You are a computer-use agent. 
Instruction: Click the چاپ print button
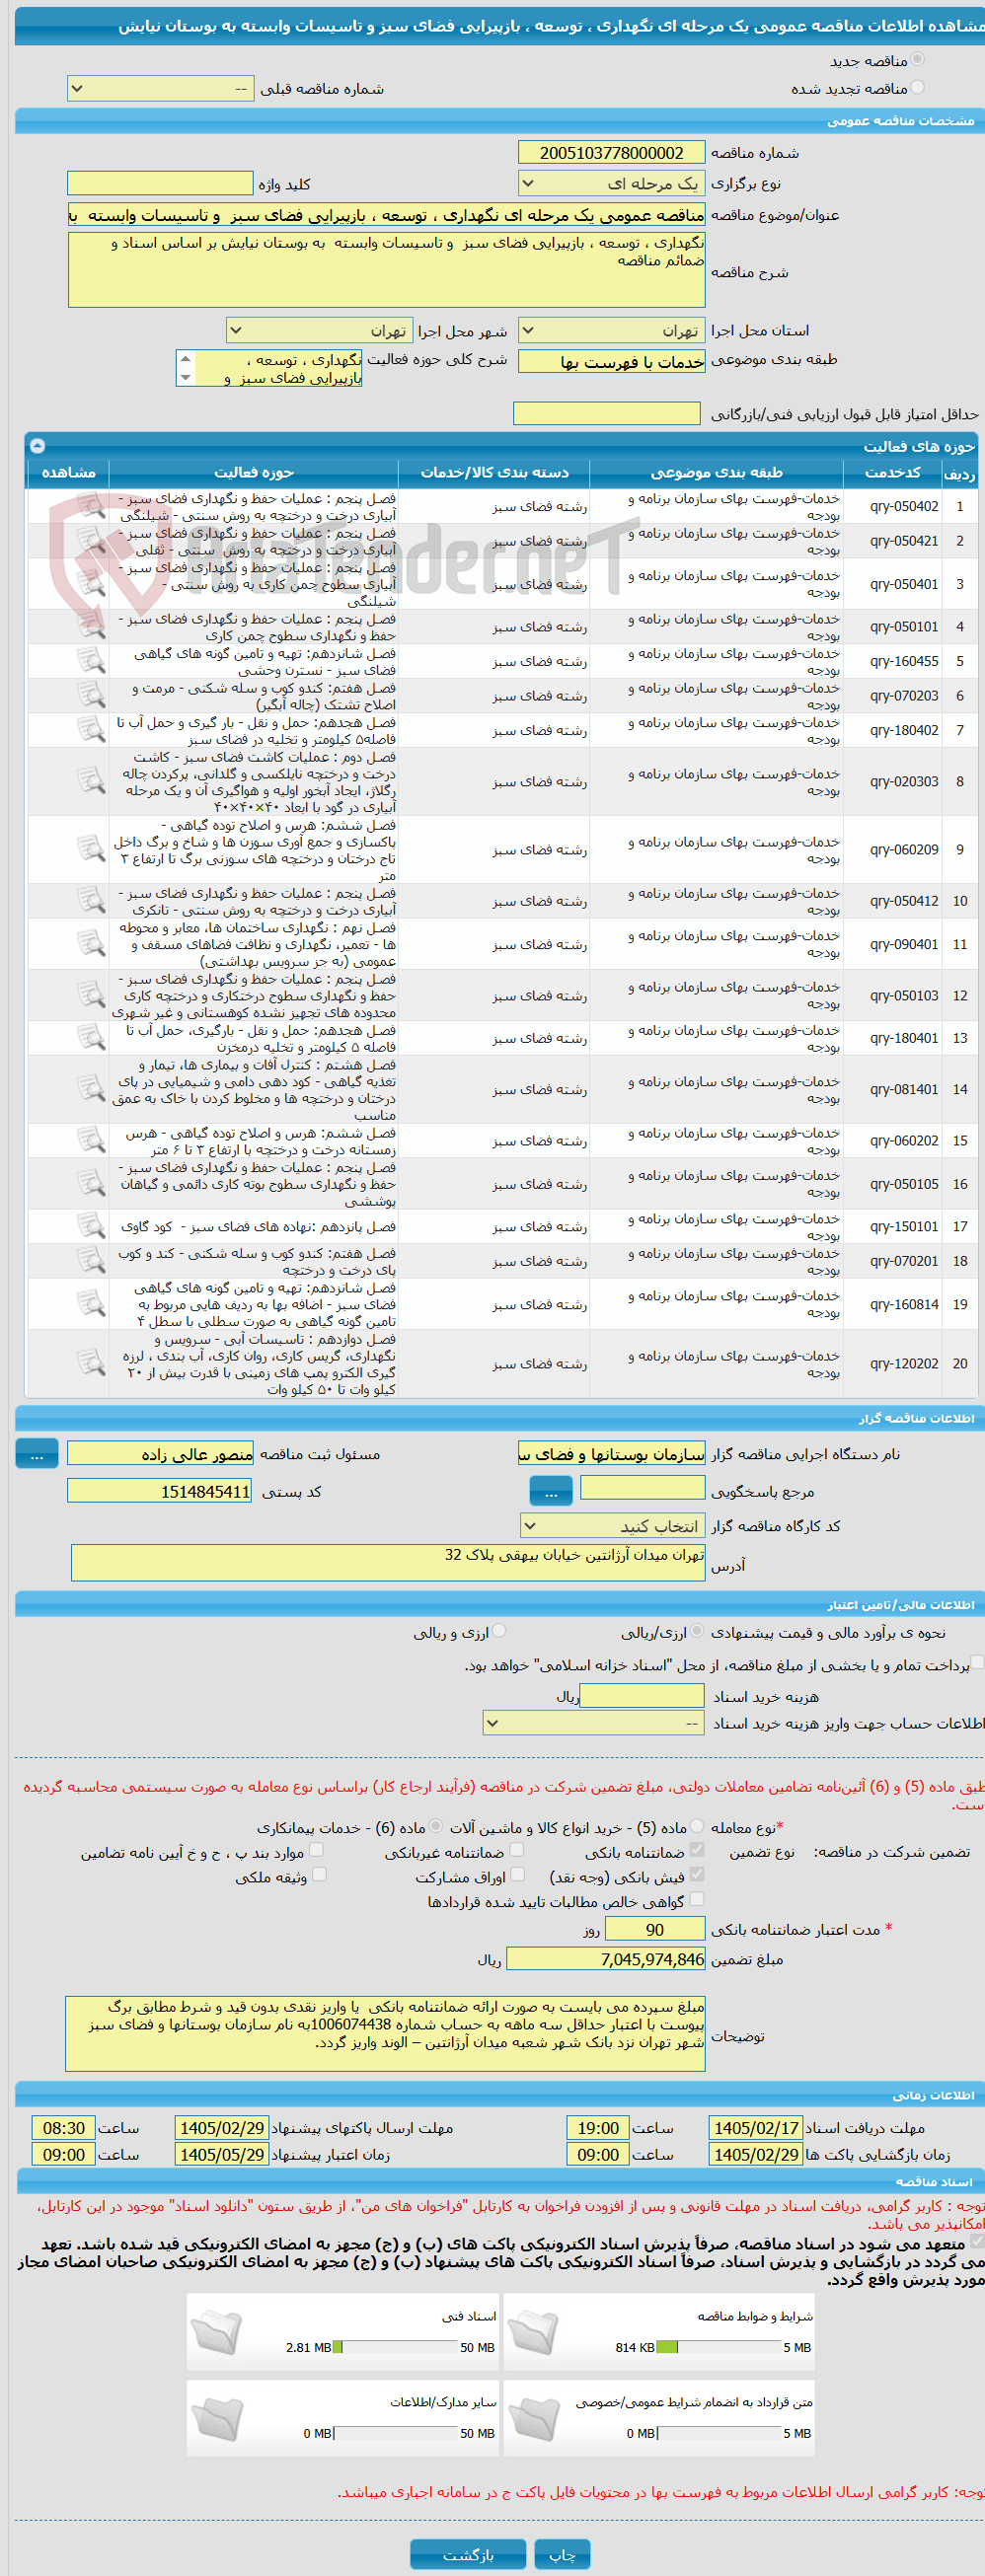[x=562, y=2555]
